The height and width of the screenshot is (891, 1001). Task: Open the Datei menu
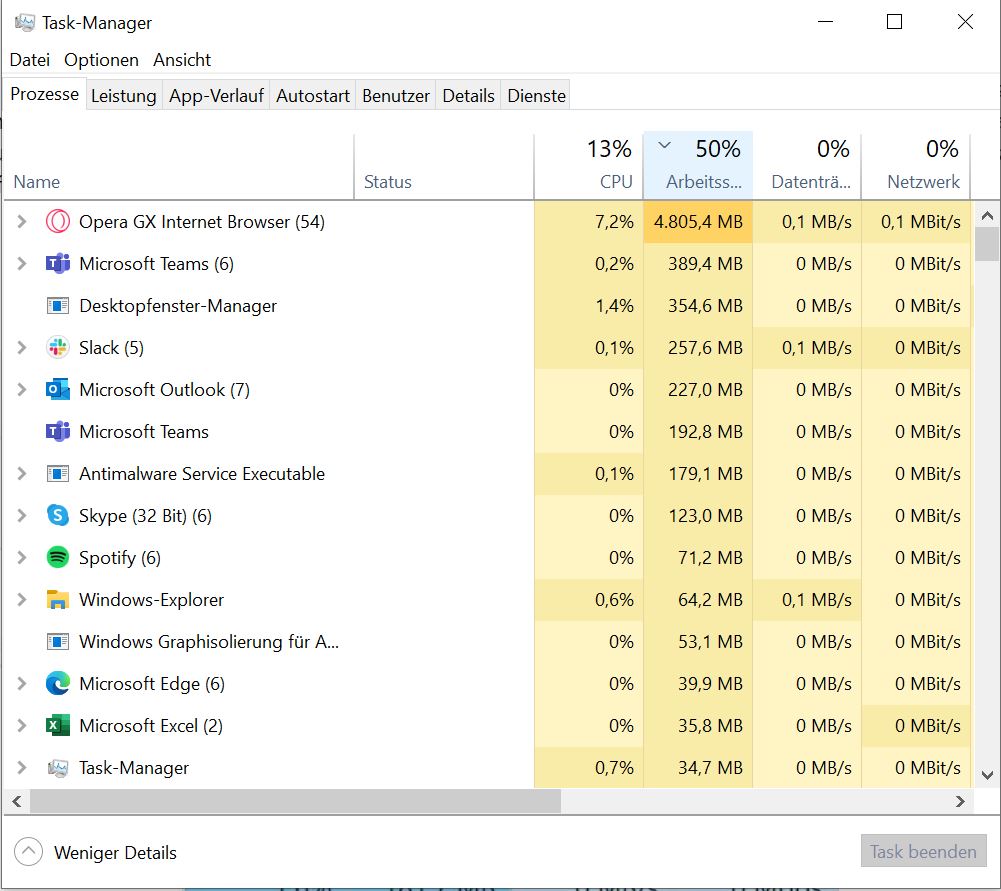30,60
